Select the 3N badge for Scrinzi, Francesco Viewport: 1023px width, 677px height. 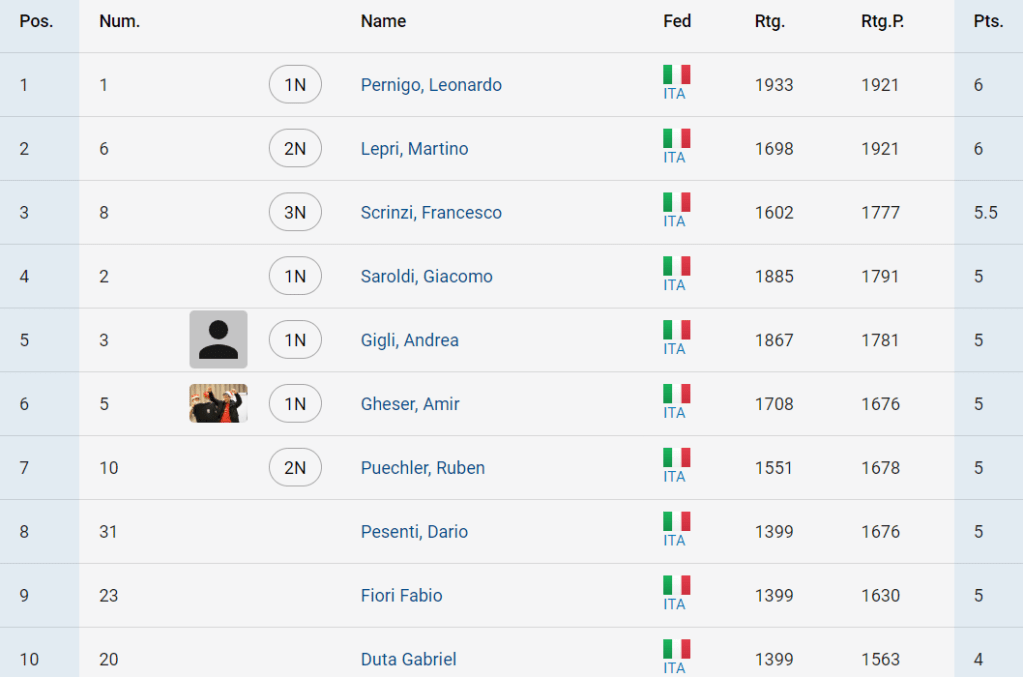pyautogui.click(x=295, y=213)
